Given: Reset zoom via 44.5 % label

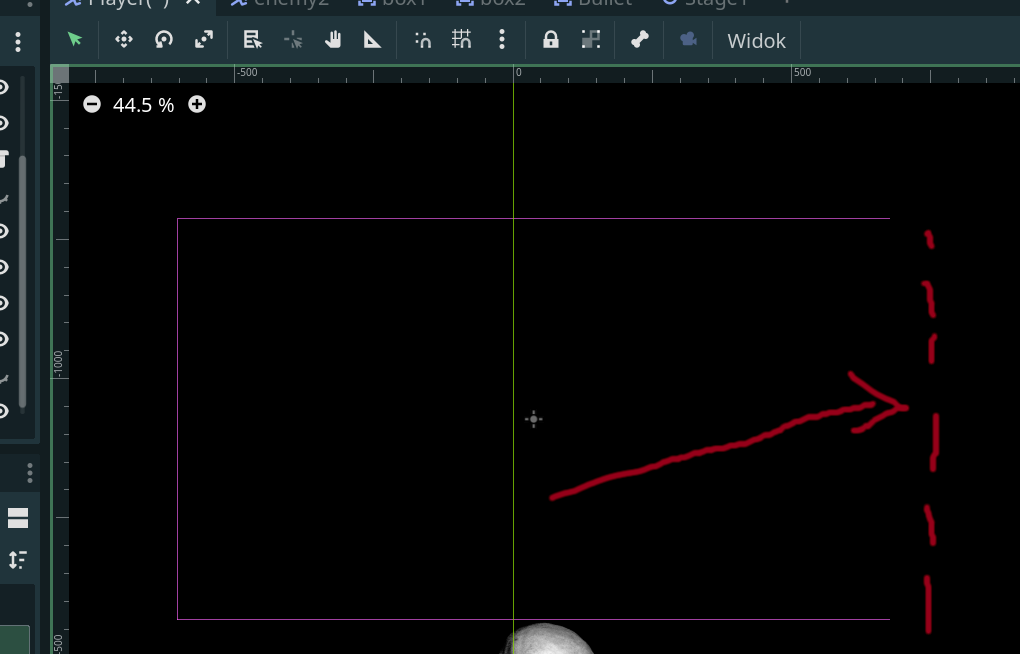Looking at the screenshot, I should [144, 105].
